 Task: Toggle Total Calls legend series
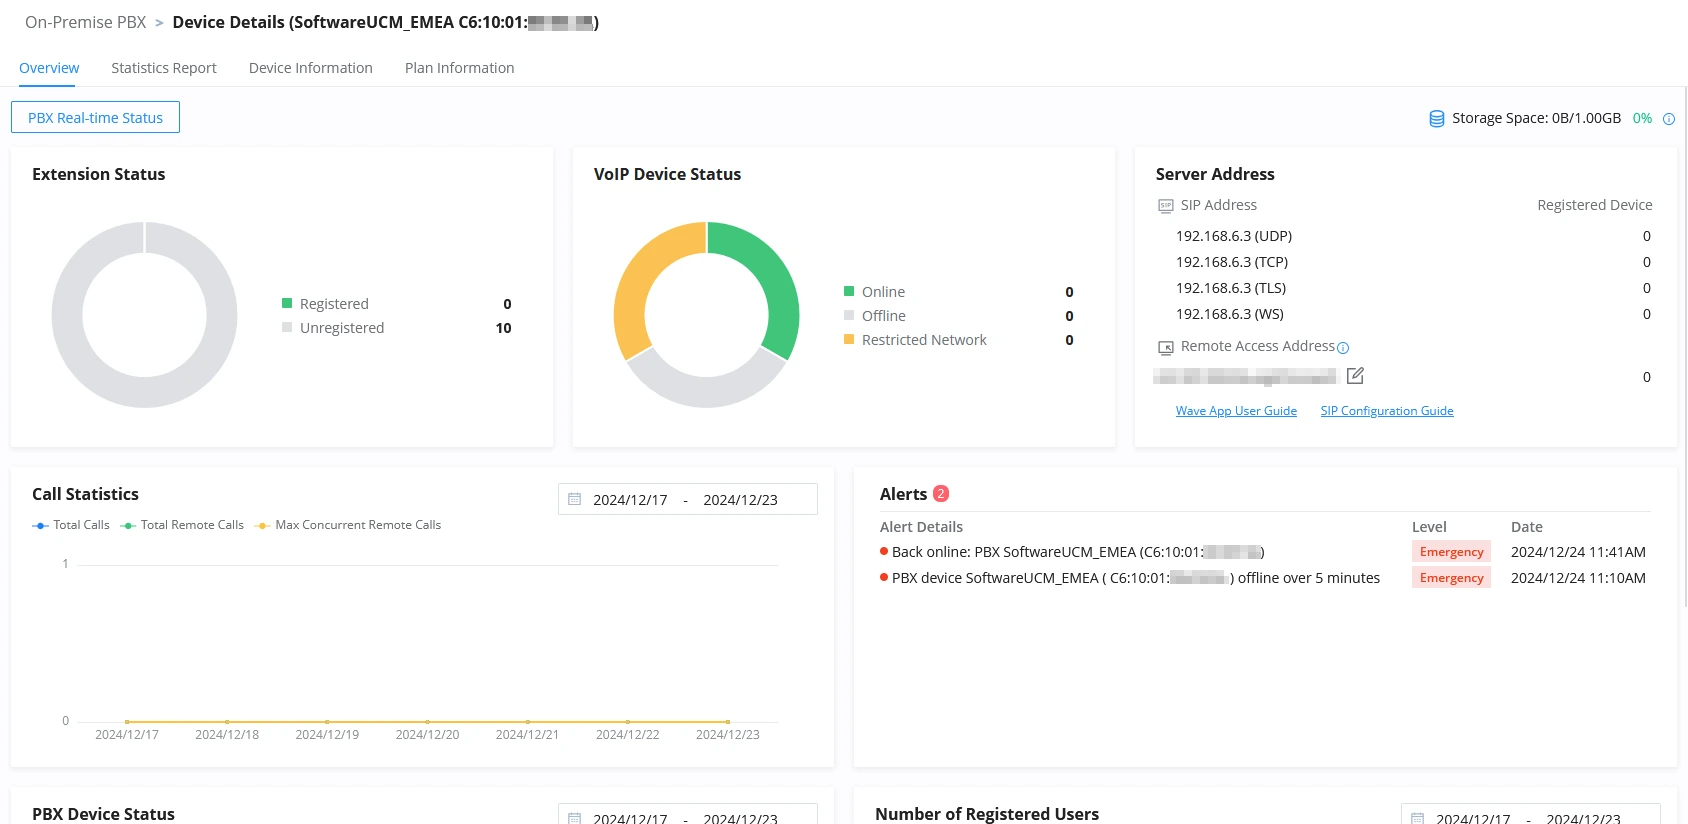coord(71,525)
